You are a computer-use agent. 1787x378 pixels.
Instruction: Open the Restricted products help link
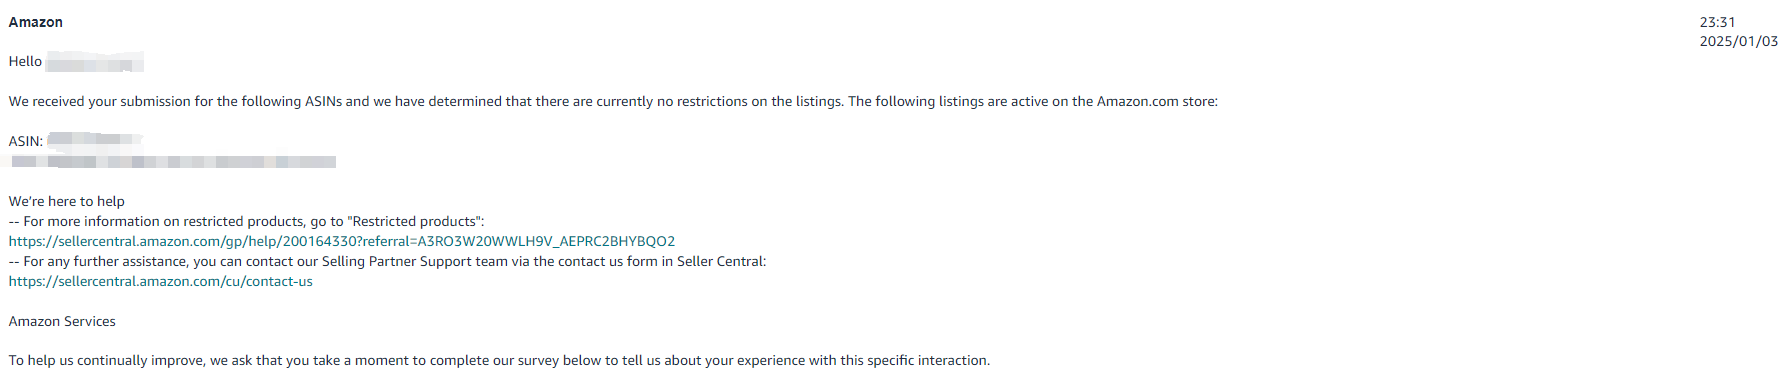[x=342, y=241]
